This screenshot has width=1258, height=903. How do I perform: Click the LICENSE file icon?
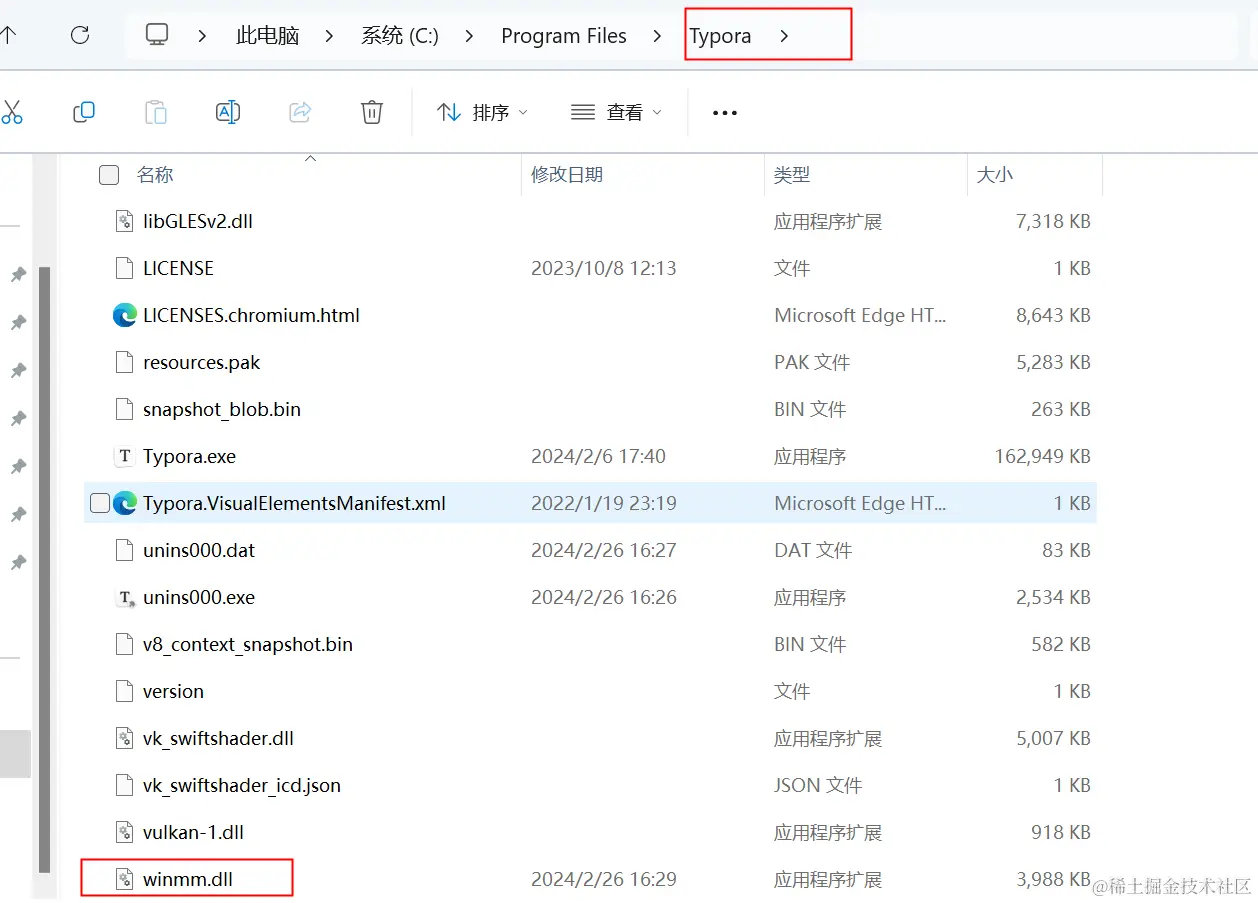(124, 268)
